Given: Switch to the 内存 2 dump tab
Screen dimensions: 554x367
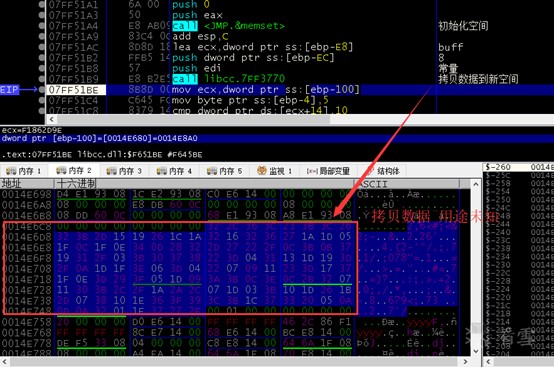Looking at the screenshot, I should [74, 171].
